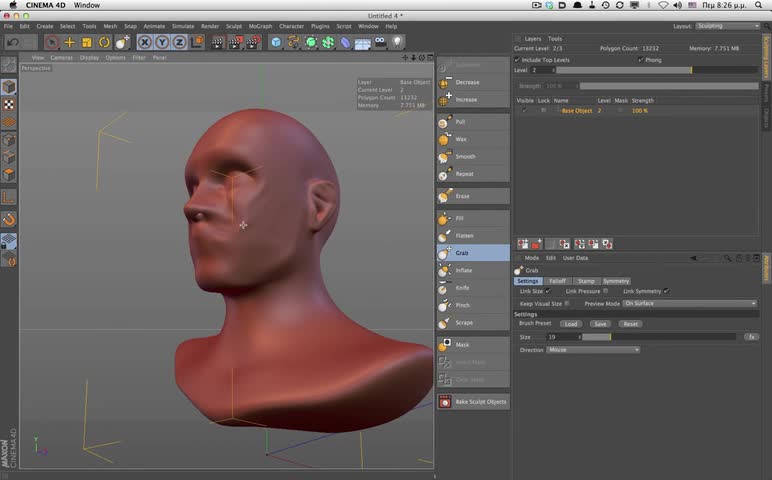772x480 pixels.
Task: Click the Load brush preset button
Action: pos(570,324)
